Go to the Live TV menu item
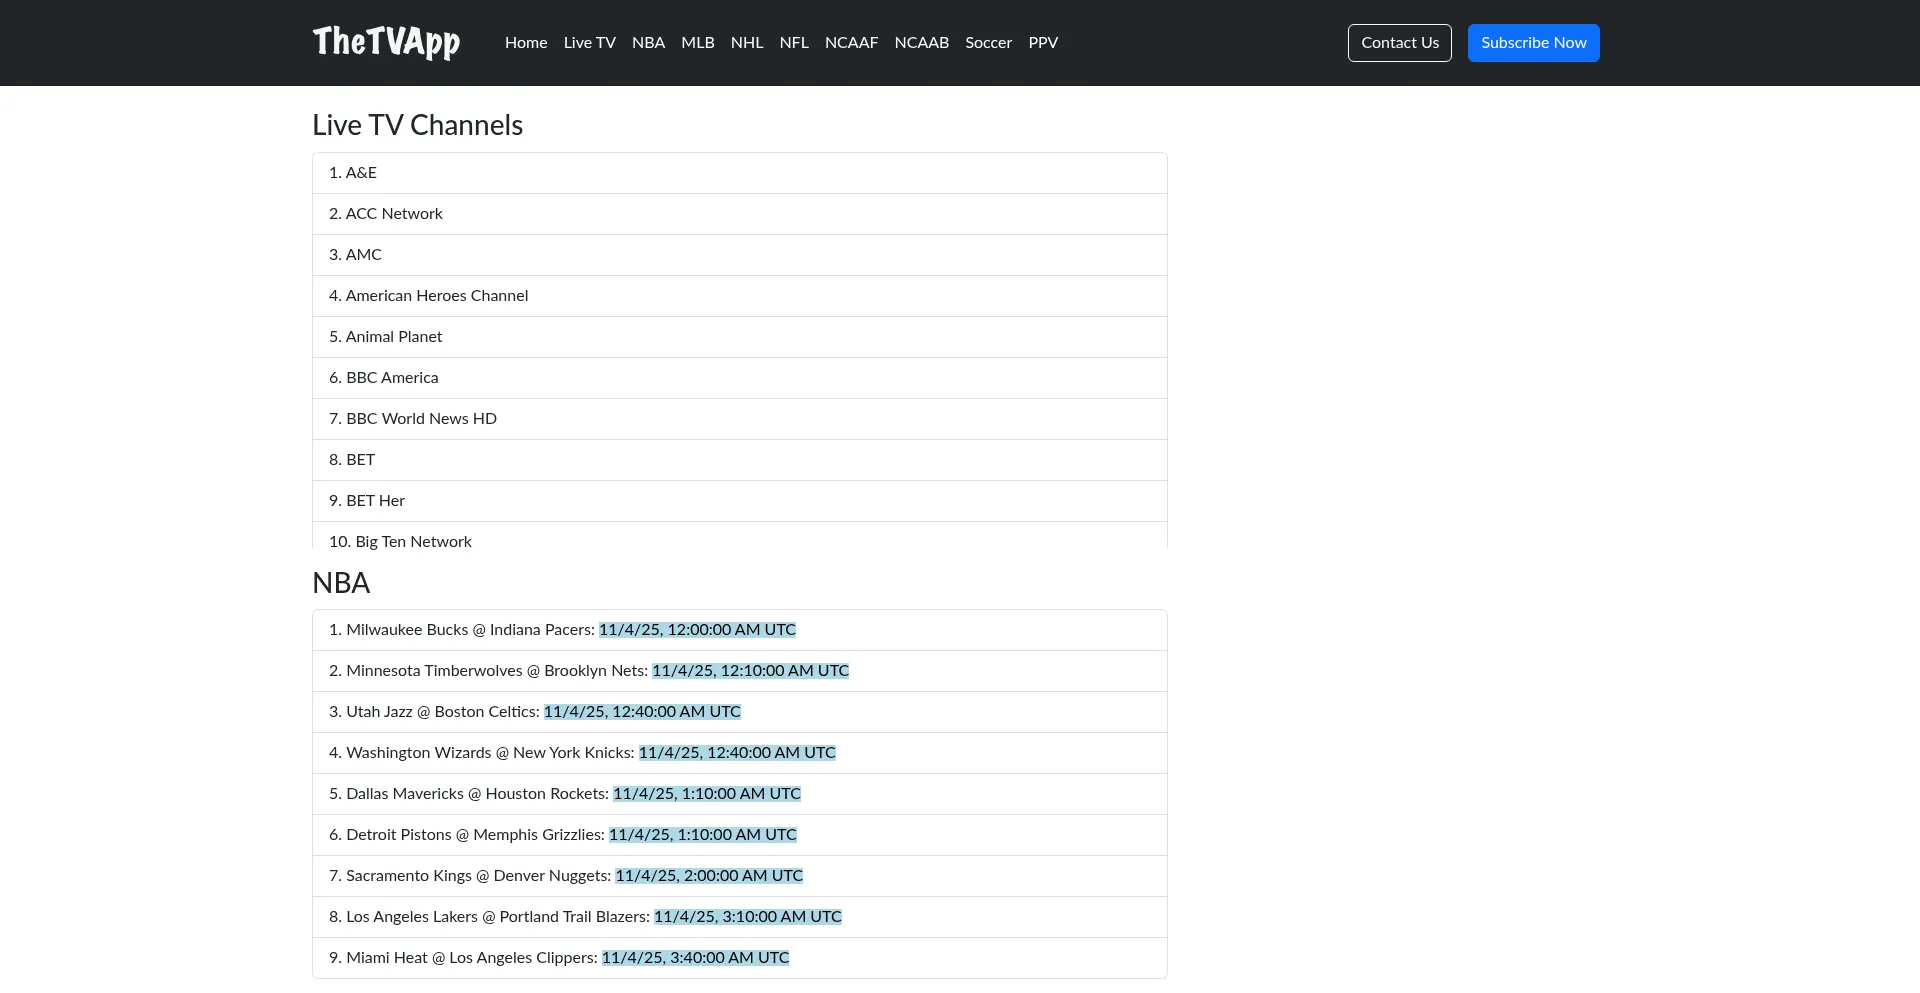The width and height of the screenshot is (1920, 993). point(589,43)
